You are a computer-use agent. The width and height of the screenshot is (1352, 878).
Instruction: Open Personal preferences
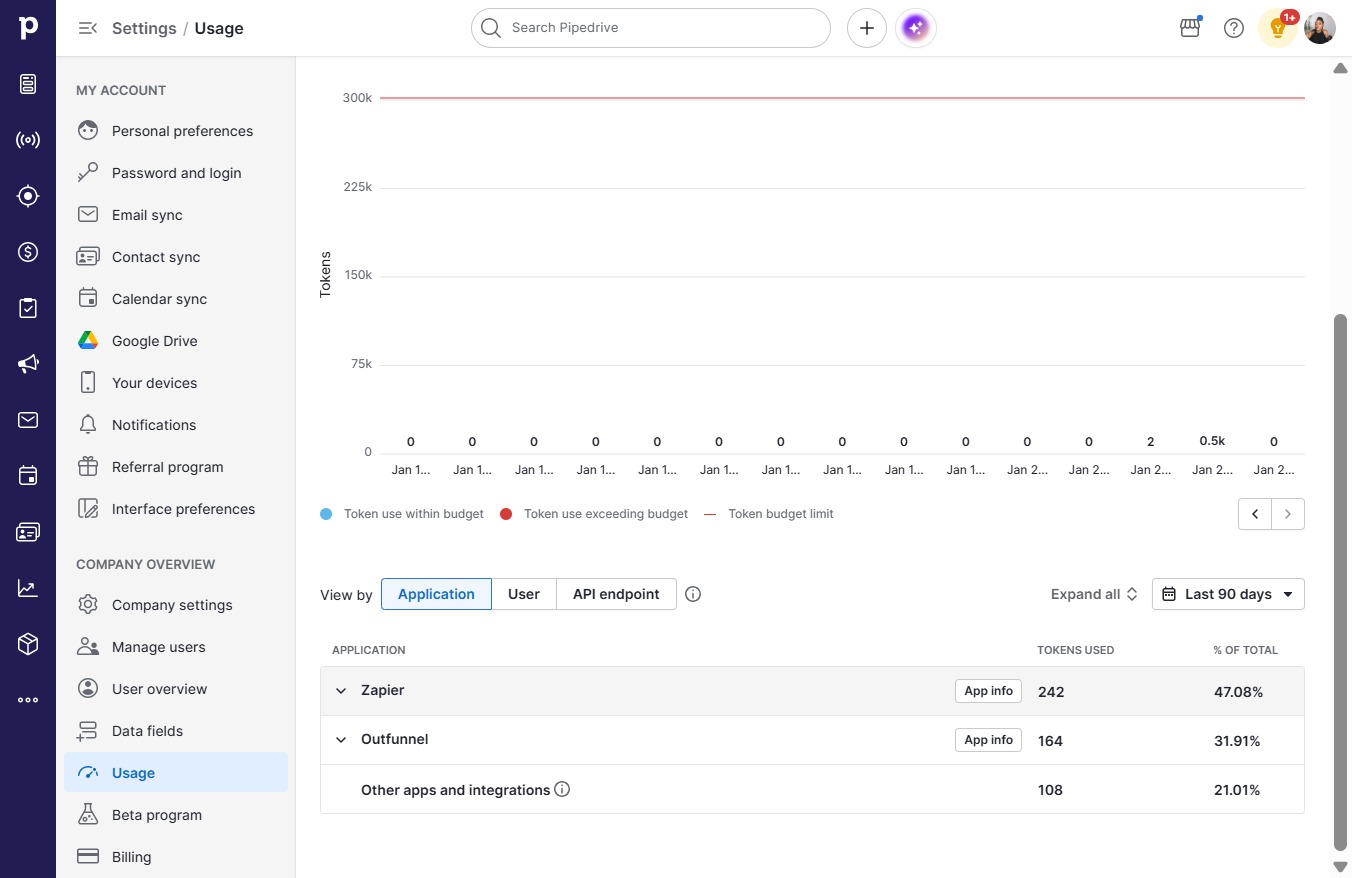click(x=176, y=131)
